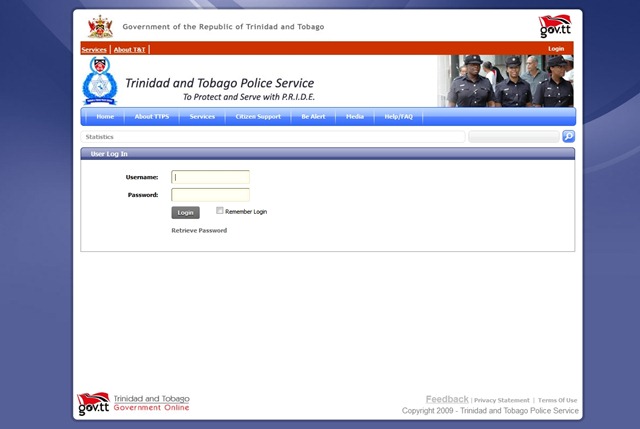Click the About T&T link

(129, 50)
